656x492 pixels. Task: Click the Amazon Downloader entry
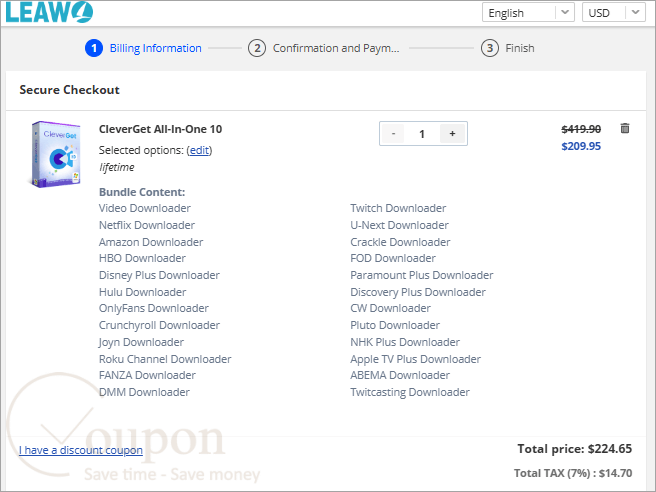pyautogui.click(x=151, y=242)
